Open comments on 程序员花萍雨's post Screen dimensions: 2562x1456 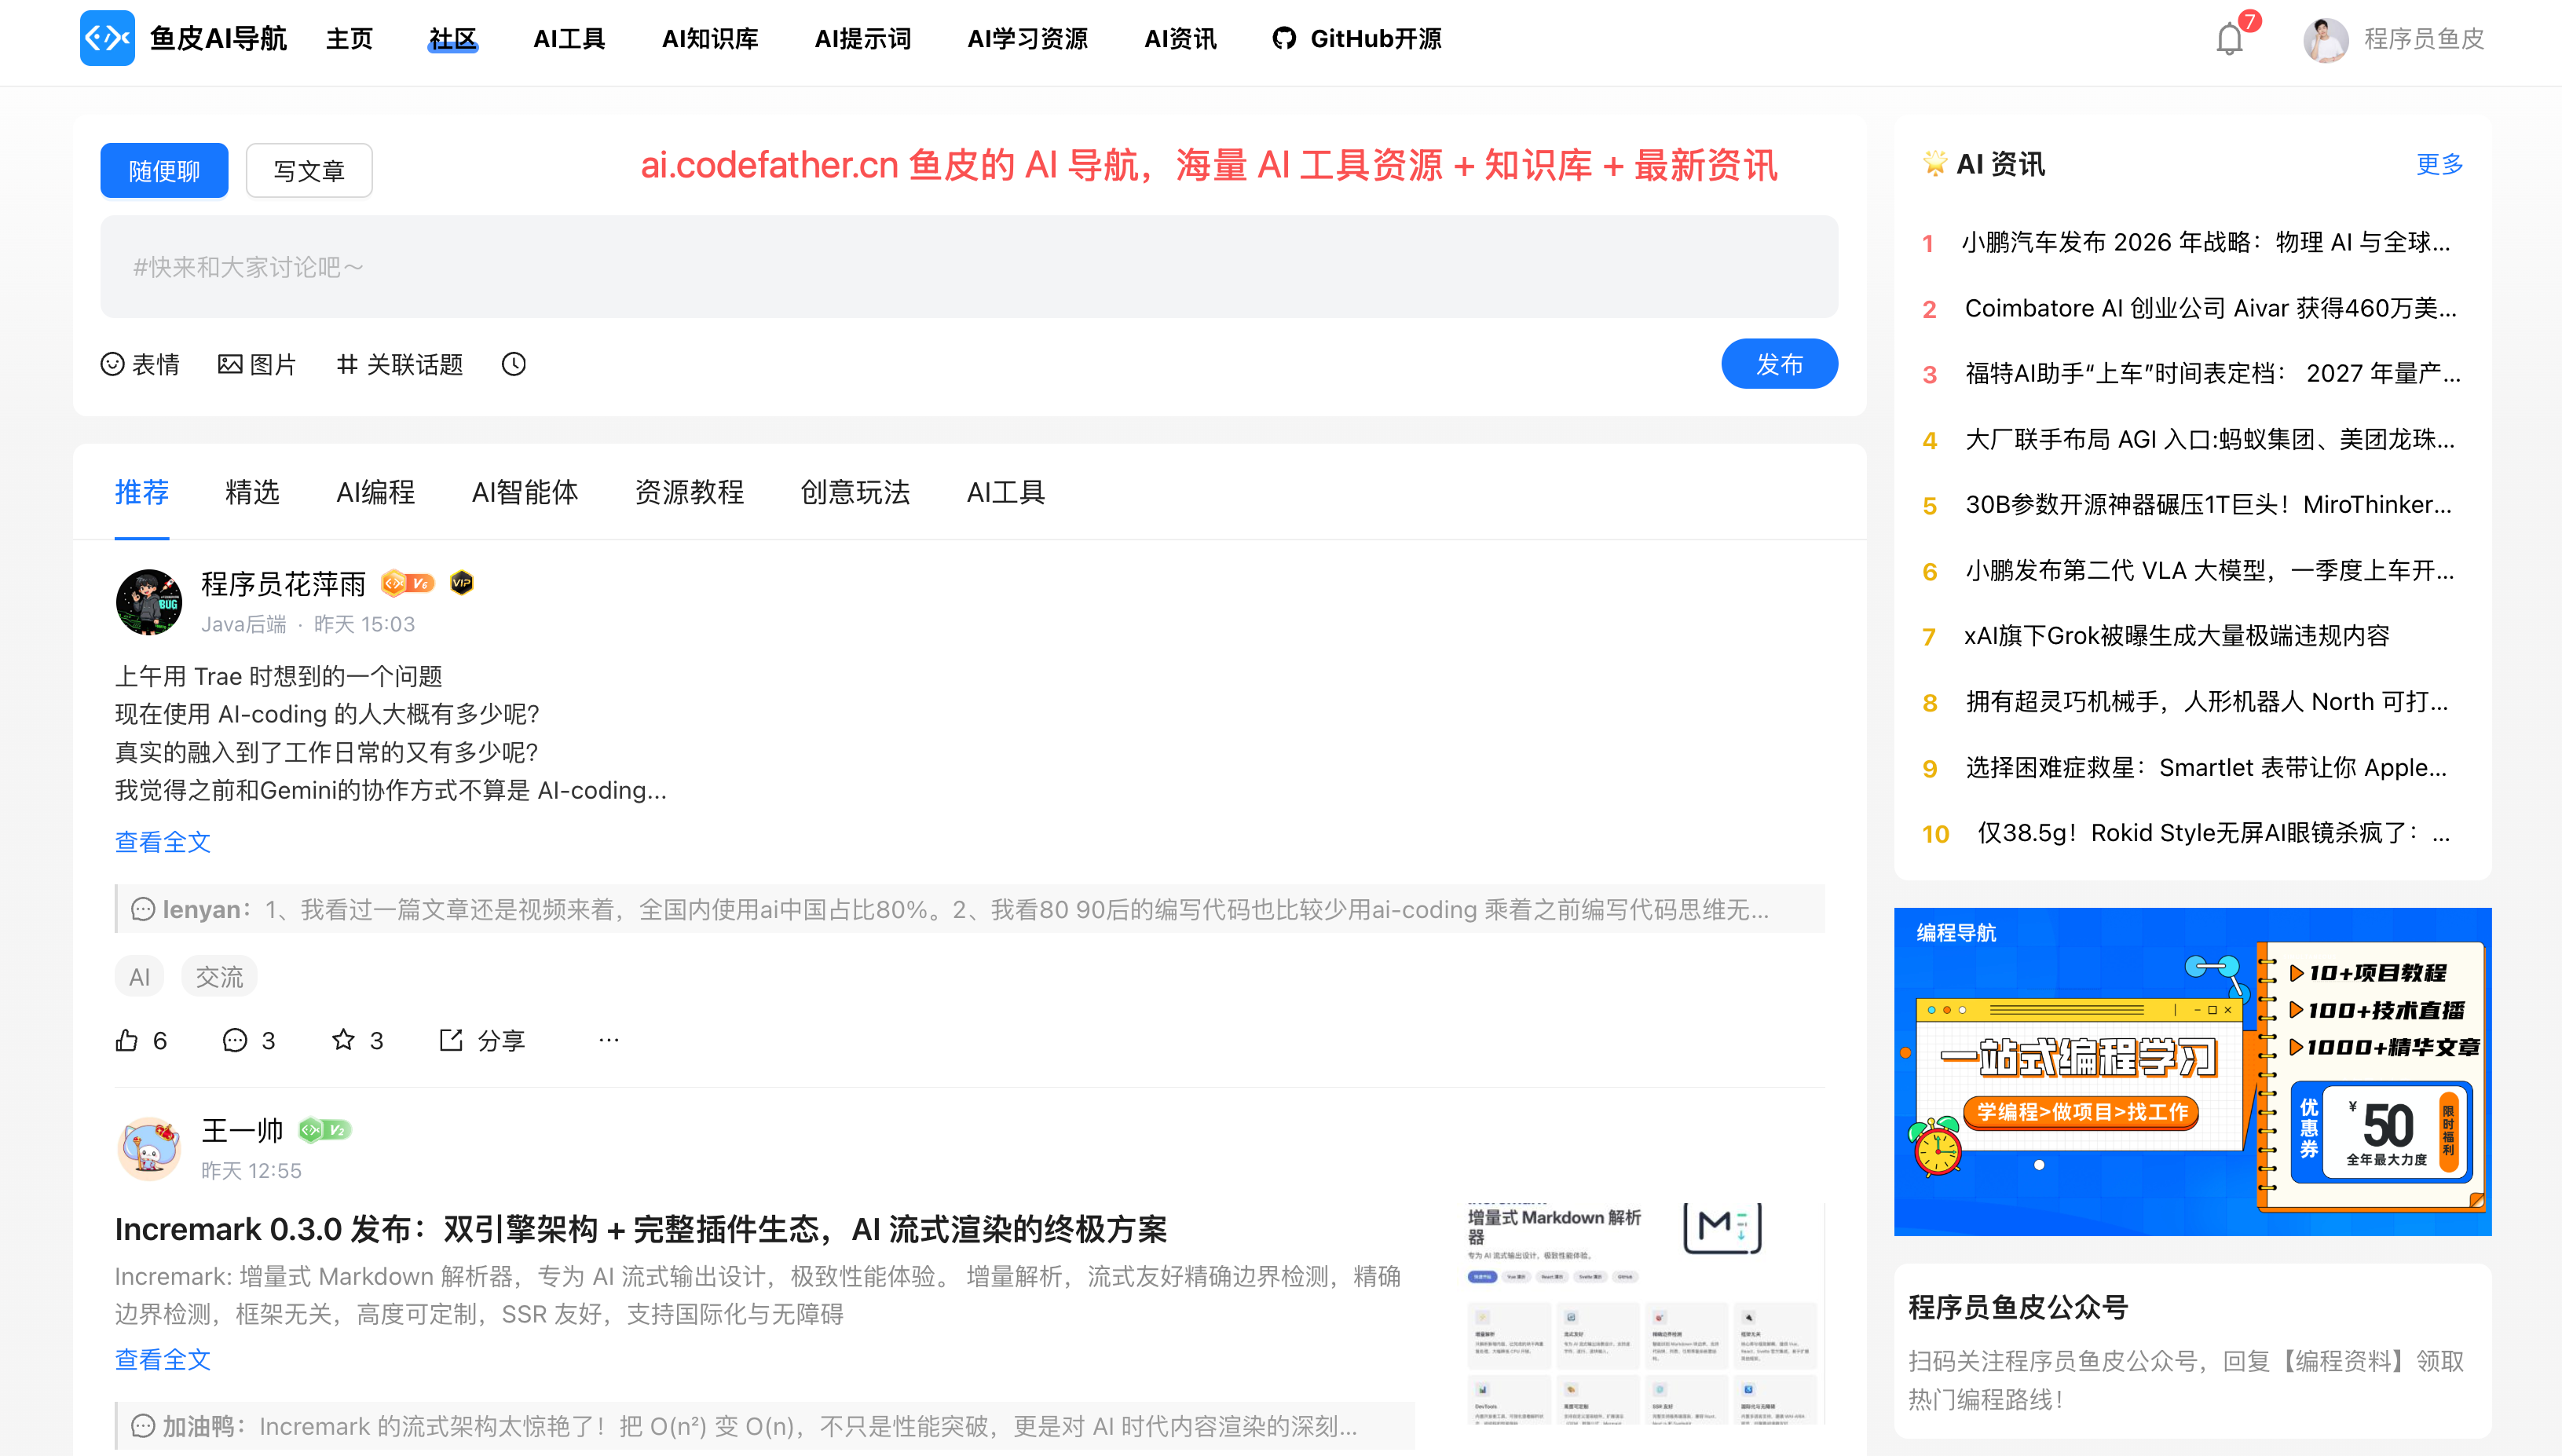(235, 1040)
